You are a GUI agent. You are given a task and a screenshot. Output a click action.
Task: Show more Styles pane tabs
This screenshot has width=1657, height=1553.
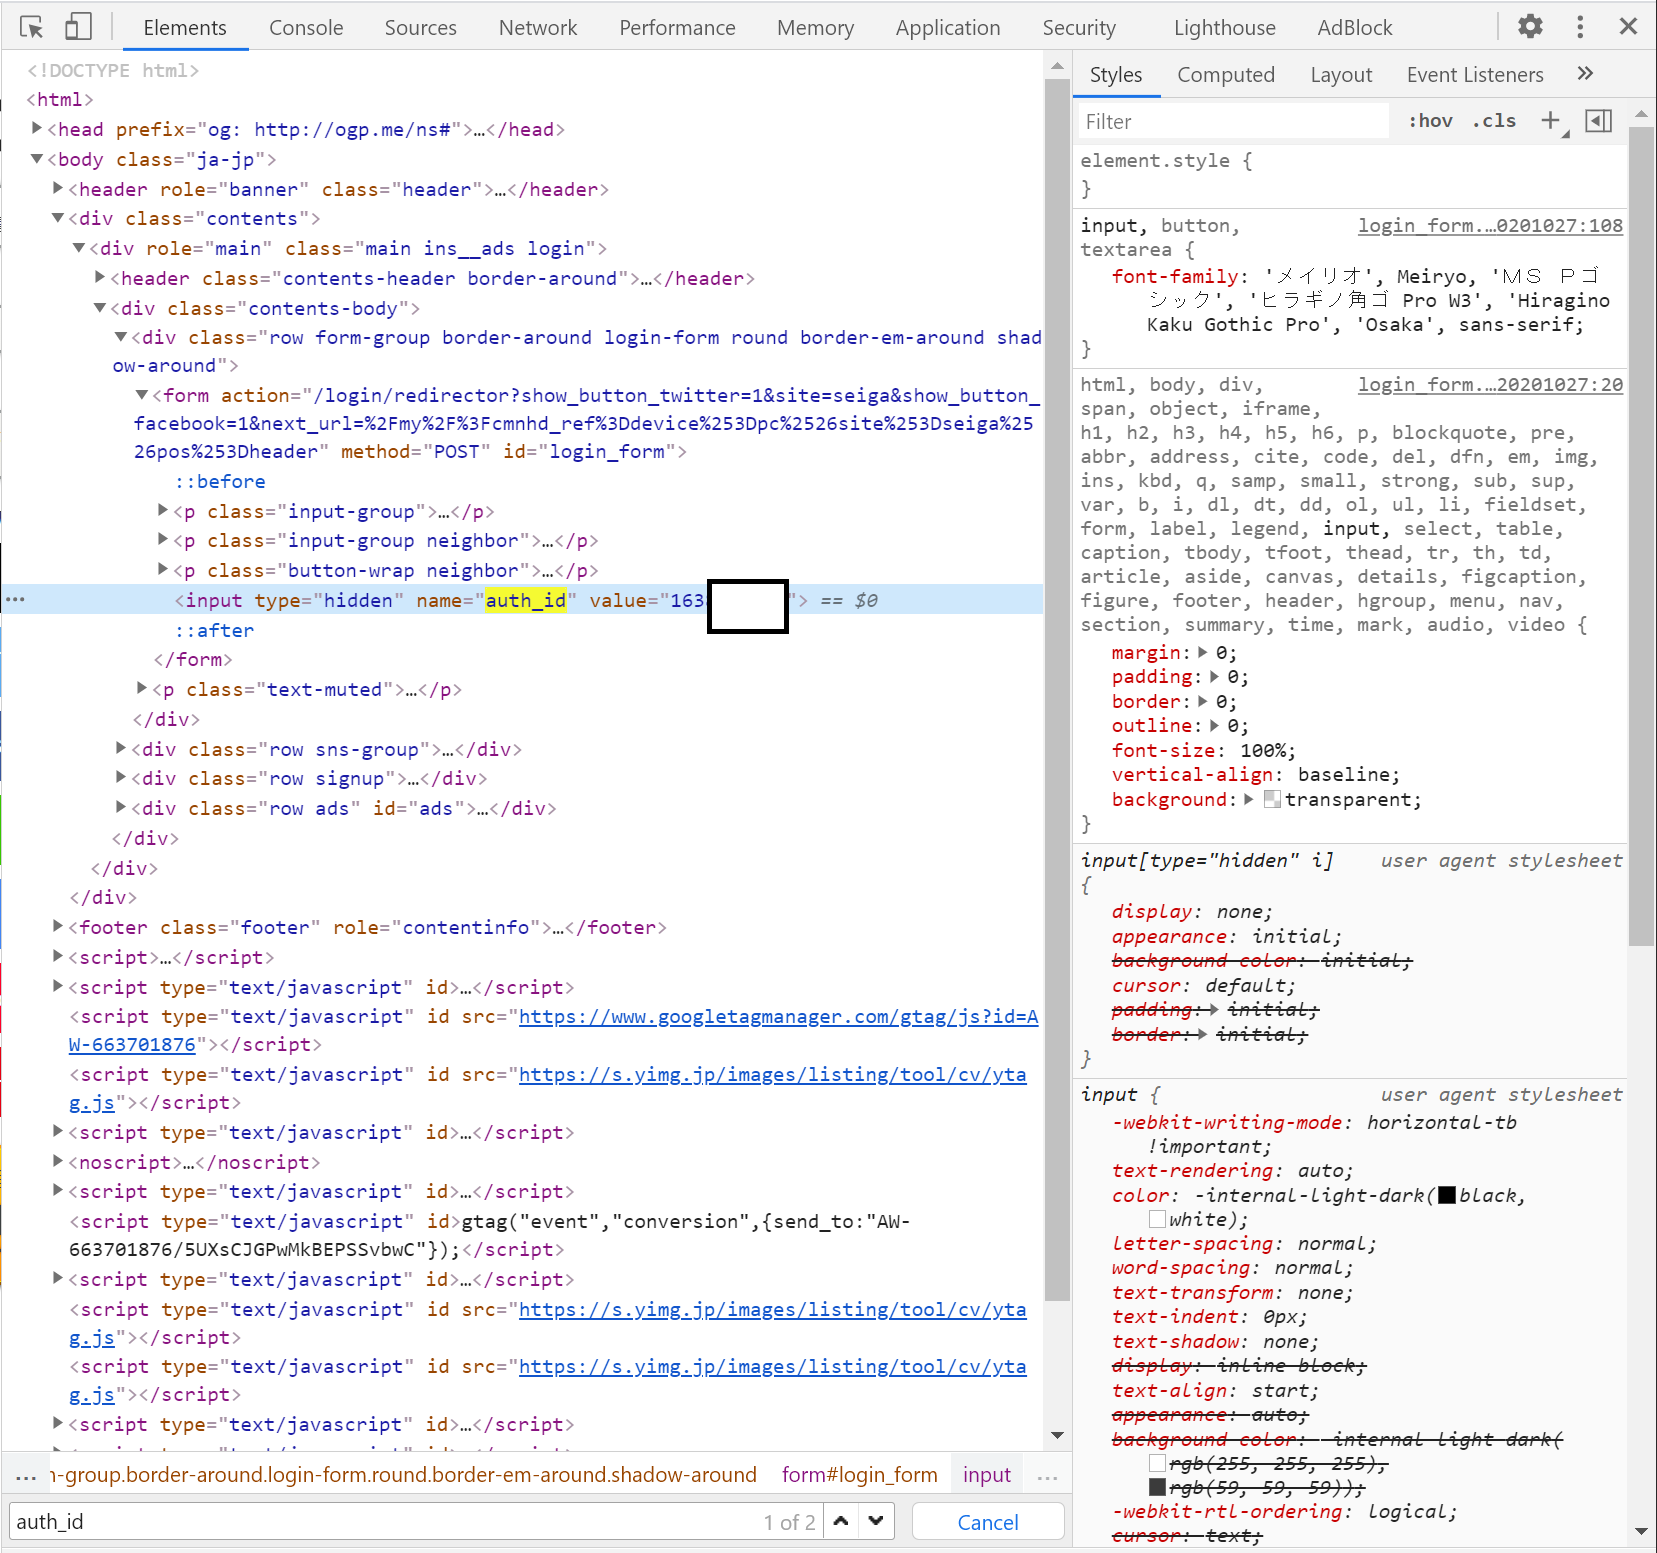point(1585,74)
